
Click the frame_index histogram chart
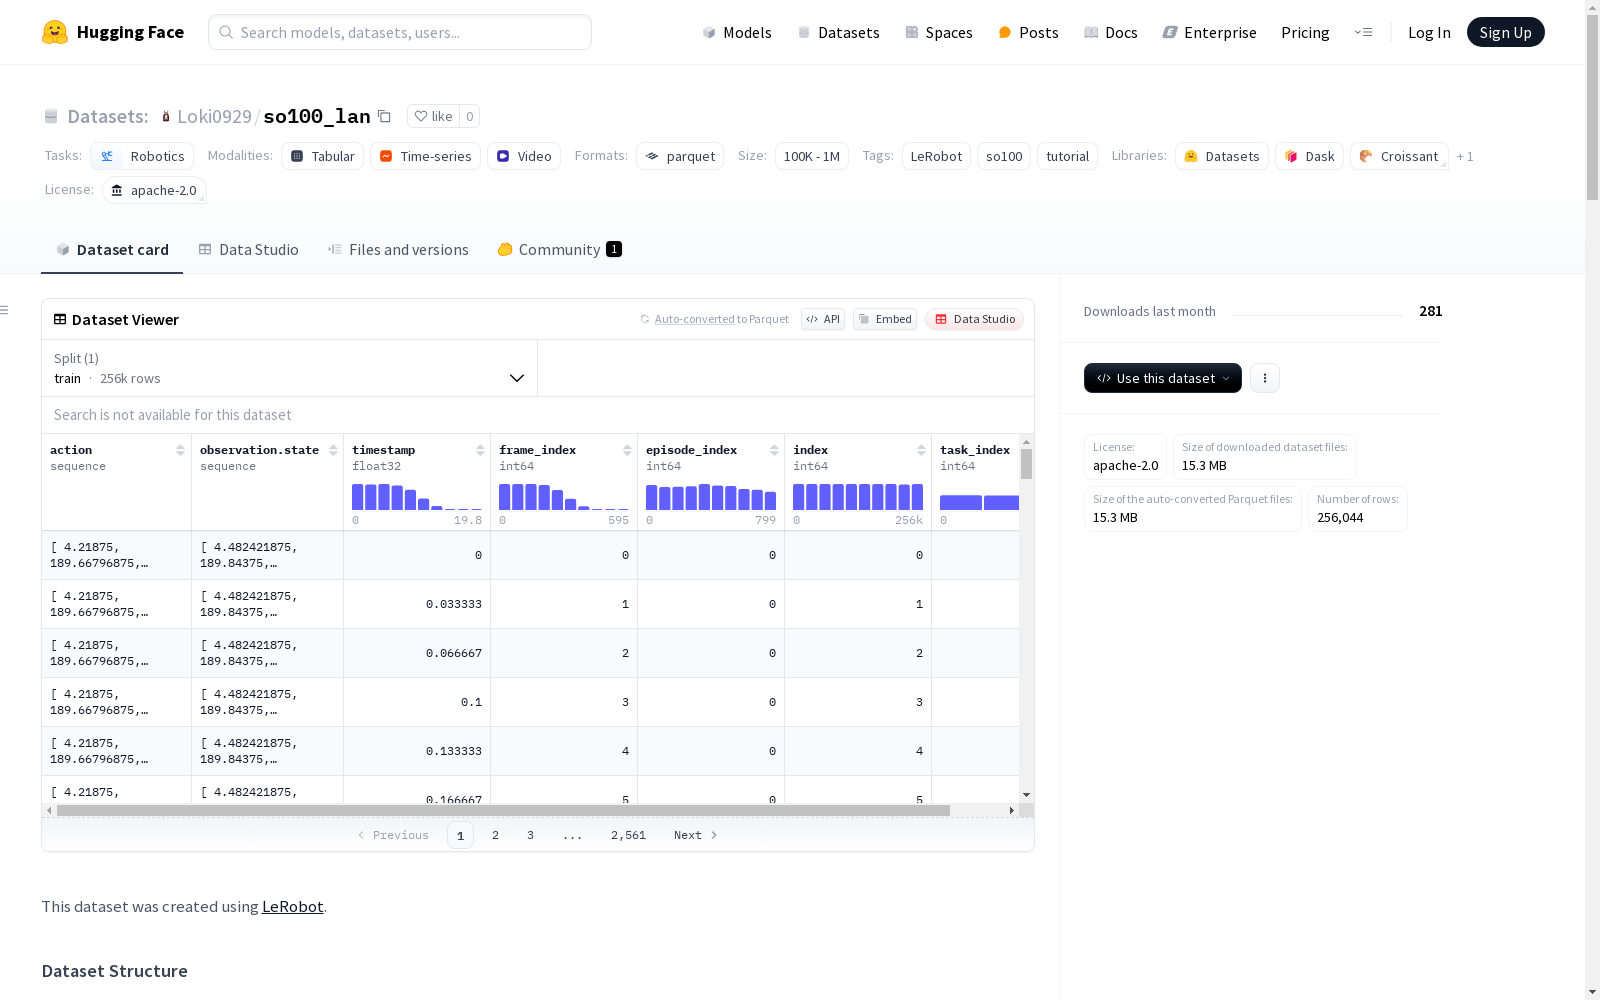[x=564, y=497]
